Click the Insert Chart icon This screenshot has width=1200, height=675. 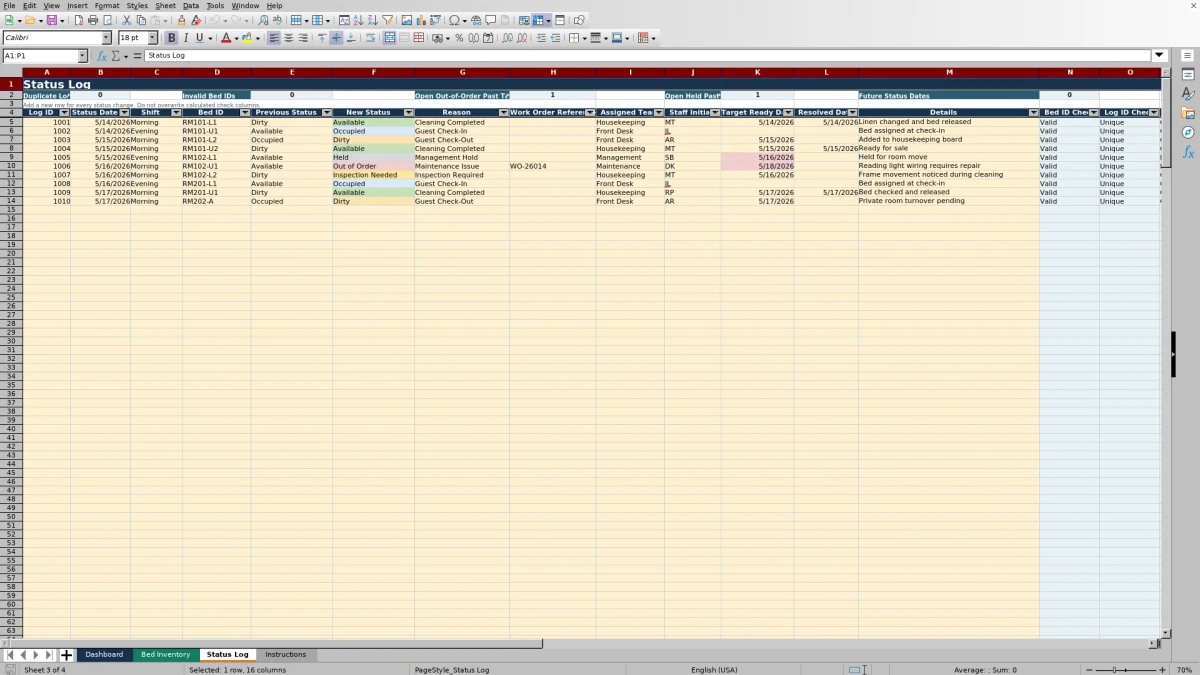coord(420,20)
